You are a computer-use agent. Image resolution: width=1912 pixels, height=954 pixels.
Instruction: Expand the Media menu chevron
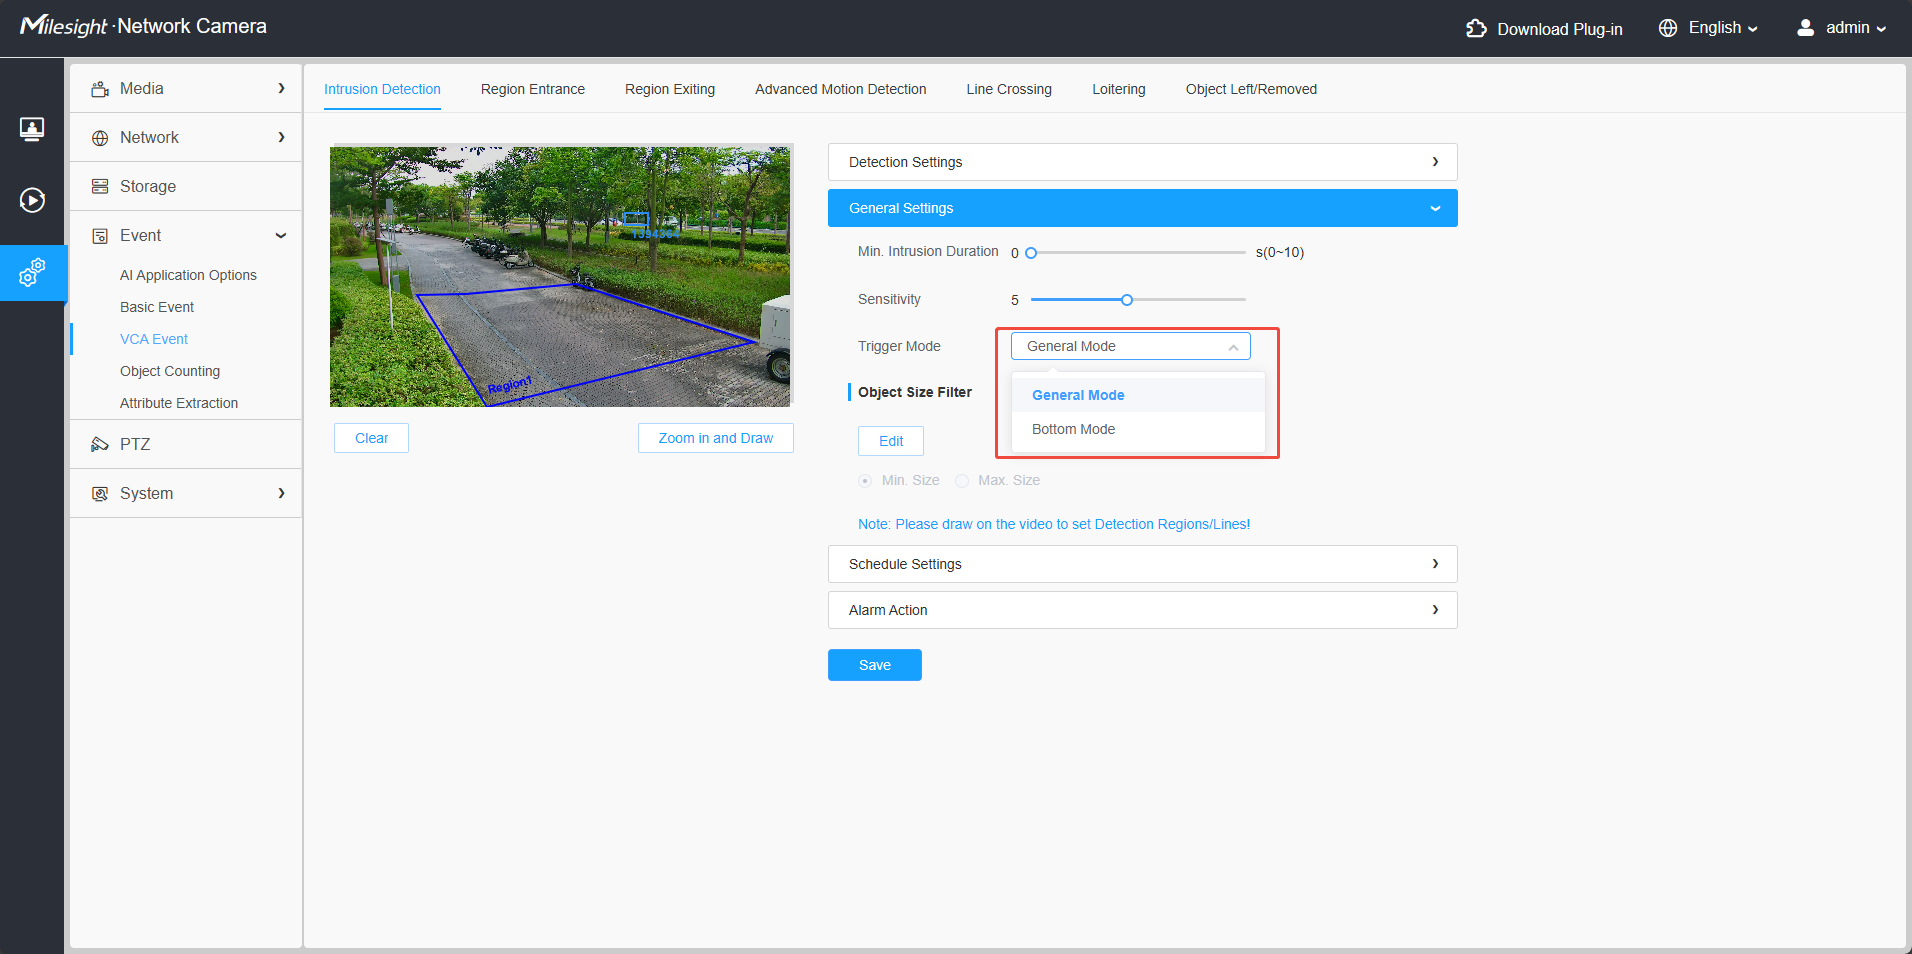click(281, 88)
